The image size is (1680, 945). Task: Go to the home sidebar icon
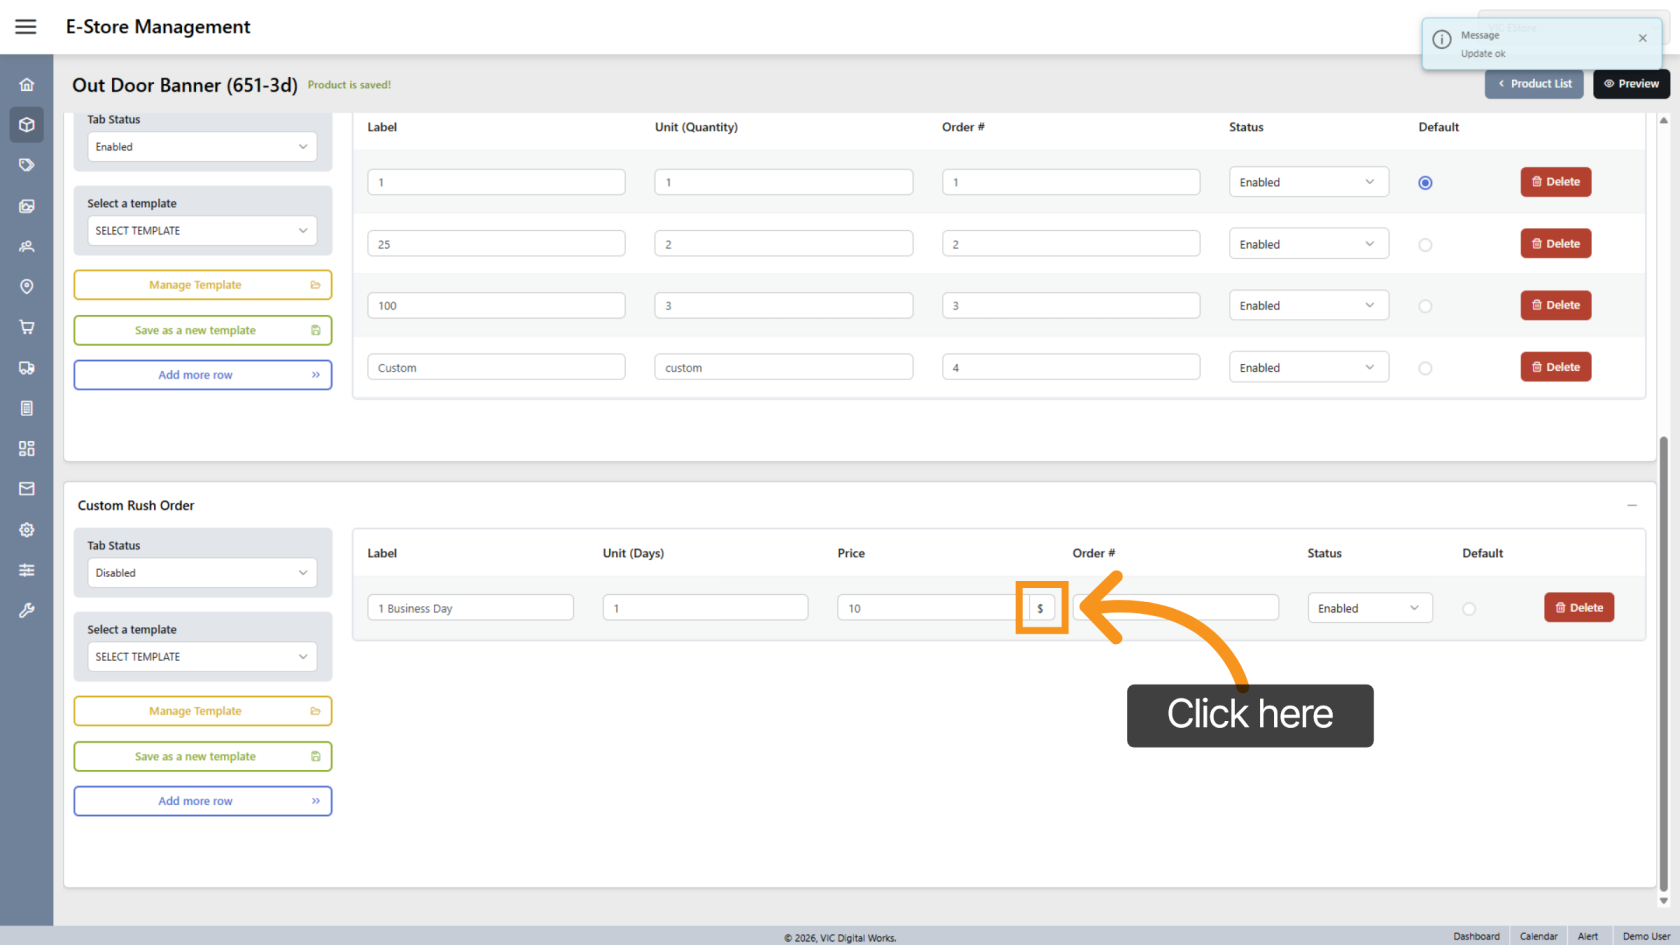[x=27, y=85]
